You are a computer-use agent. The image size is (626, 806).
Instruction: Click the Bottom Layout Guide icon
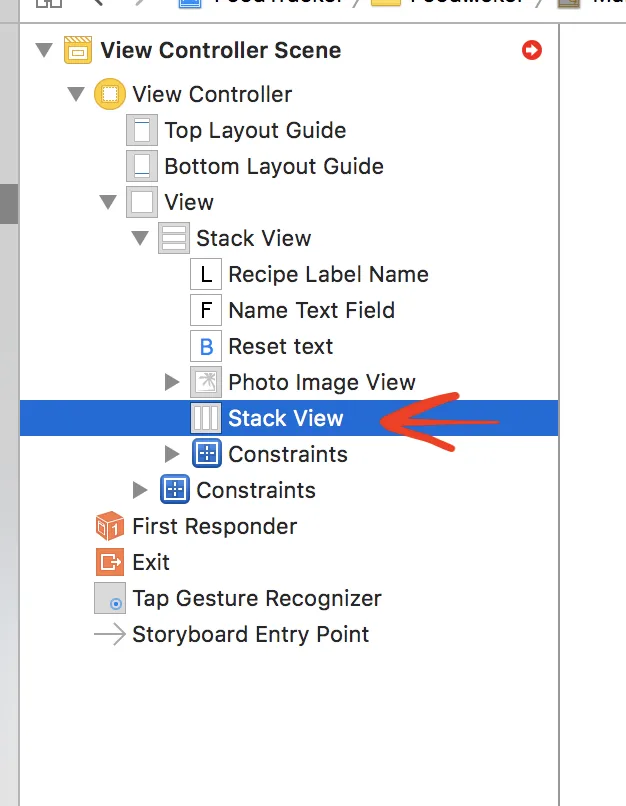(142, 167)
